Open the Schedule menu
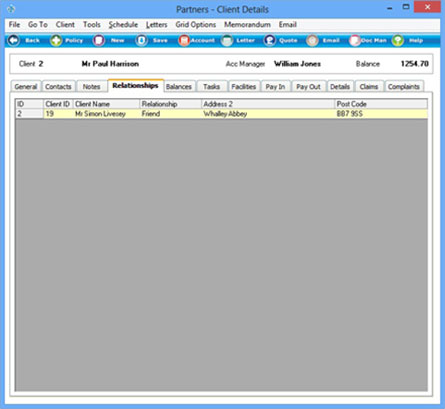The width and height of the screenshot is (445, 409). coord(123,25)
